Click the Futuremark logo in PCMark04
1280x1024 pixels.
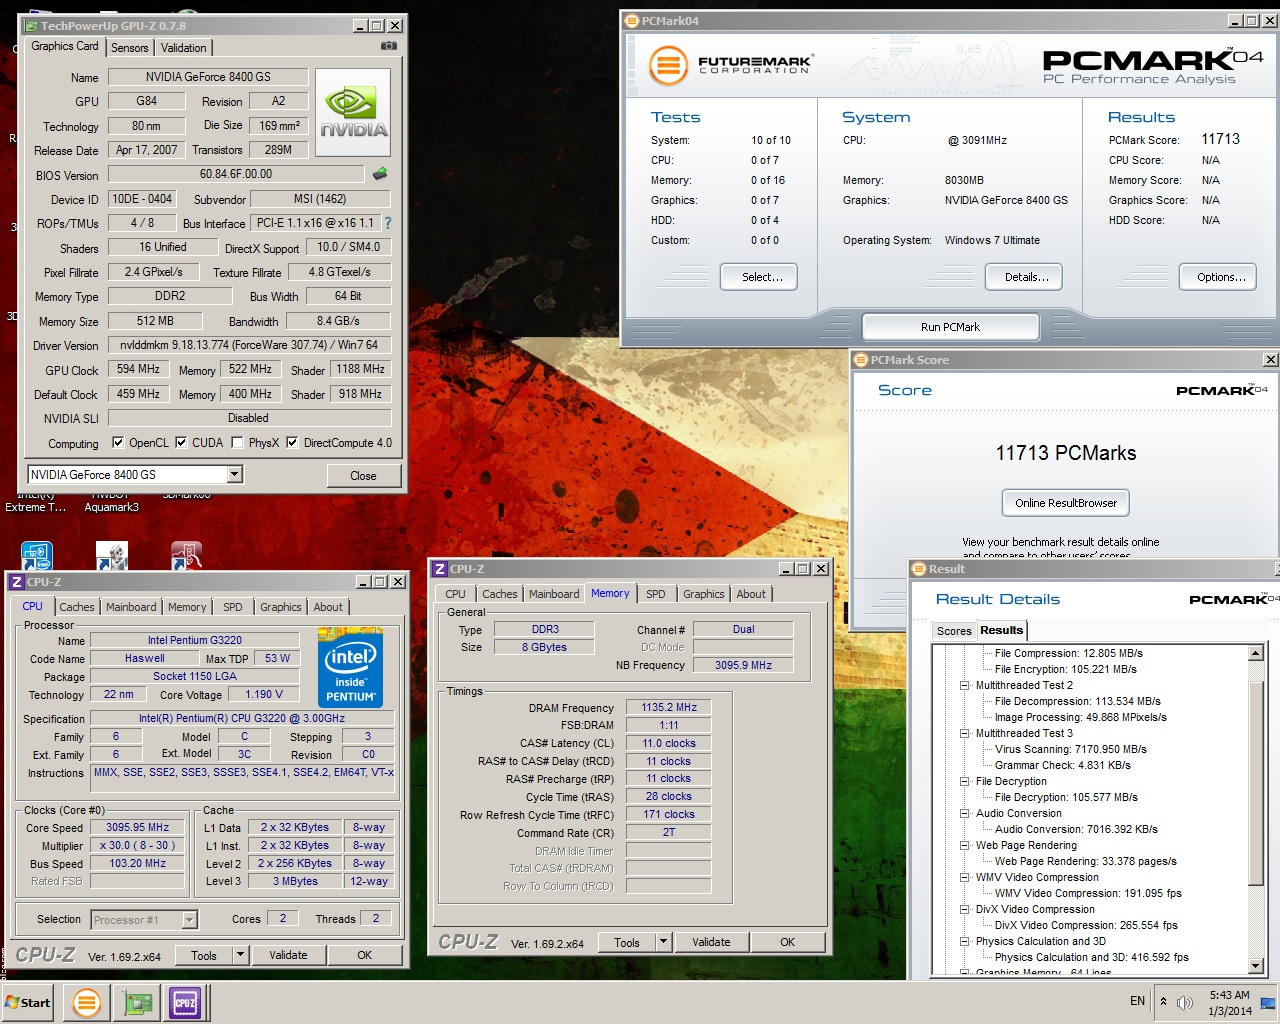pyautogui.click(x=731, y=66)
